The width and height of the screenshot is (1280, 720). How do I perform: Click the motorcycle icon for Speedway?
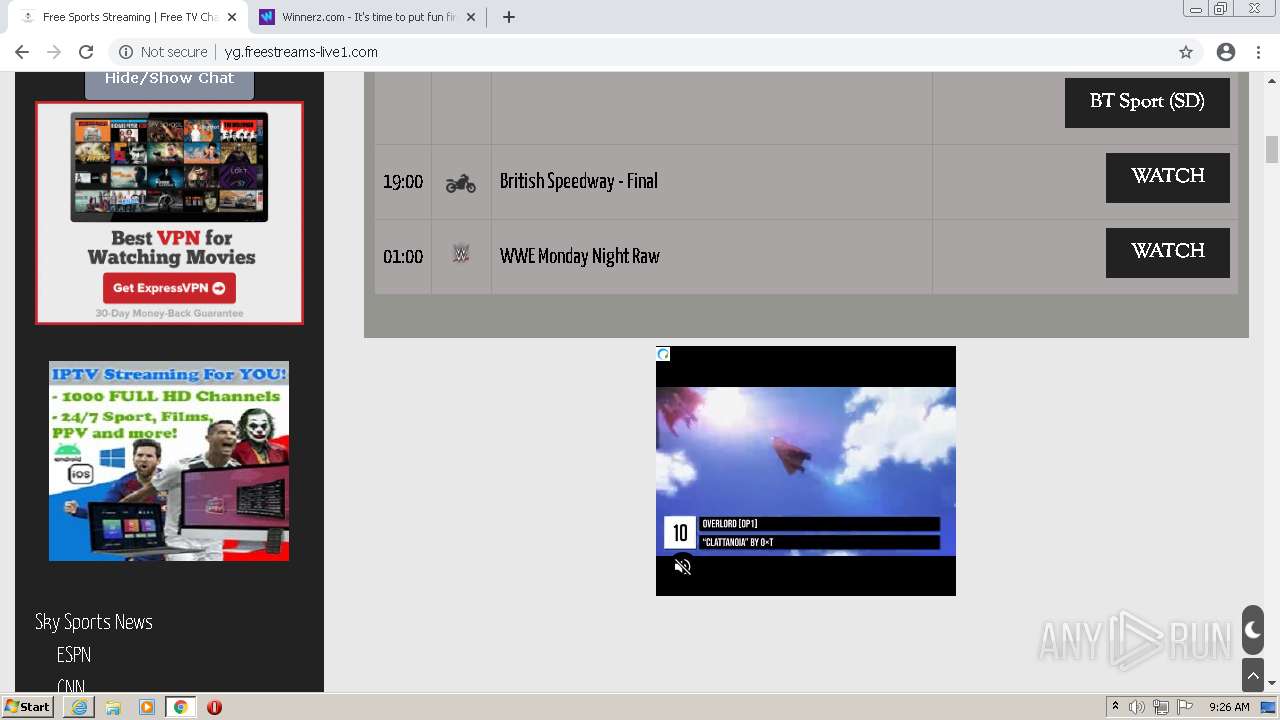[461, 183]
